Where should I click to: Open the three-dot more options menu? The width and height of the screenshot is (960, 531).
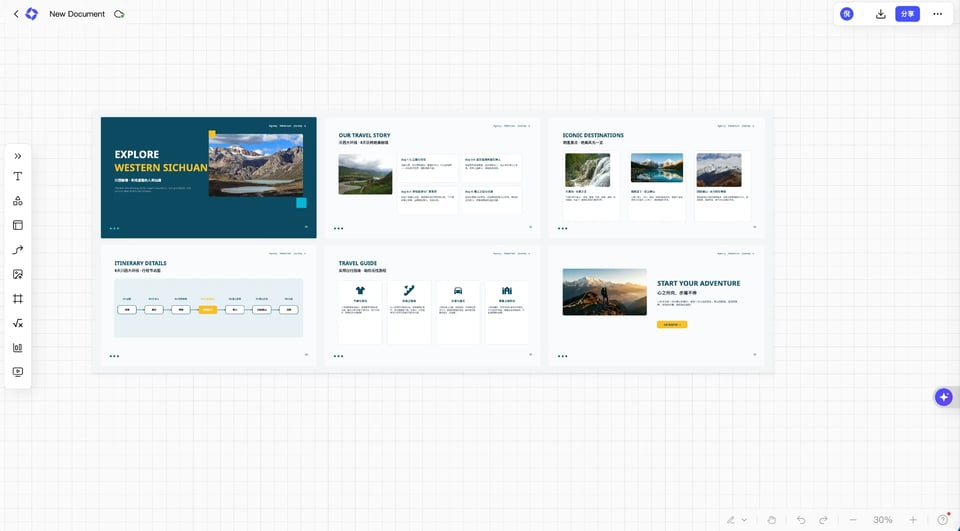(937, 14)
